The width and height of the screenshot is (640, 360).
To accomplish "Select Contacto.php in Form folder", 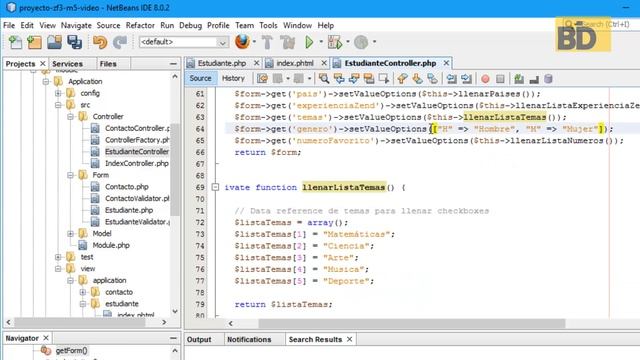I will pos(127,187).
